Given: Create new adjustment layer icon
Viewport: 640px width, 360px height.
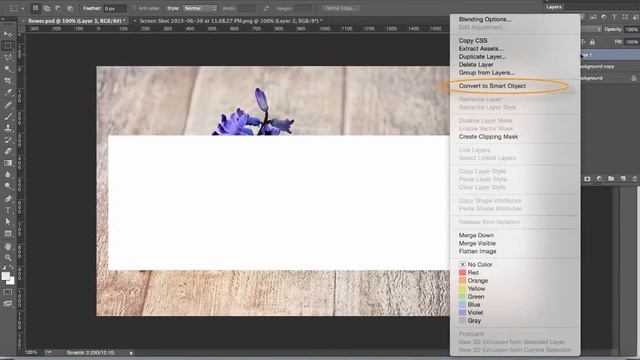Looking at the screenshot, I should (599, 179).
